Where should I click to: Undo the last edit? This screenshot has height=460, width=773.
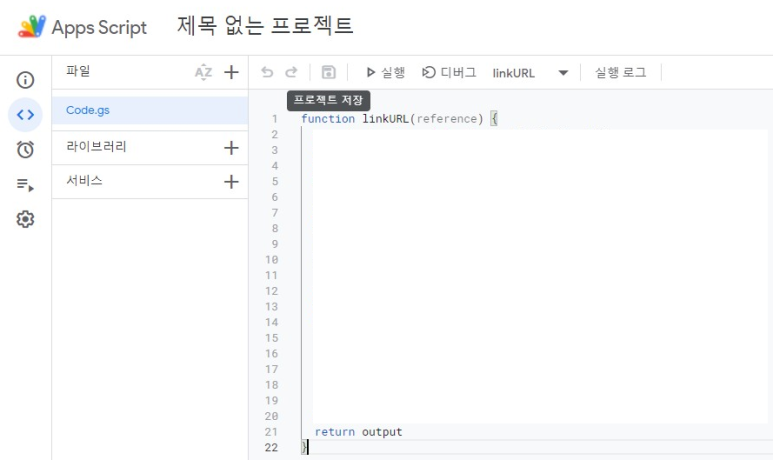(267, 72)
